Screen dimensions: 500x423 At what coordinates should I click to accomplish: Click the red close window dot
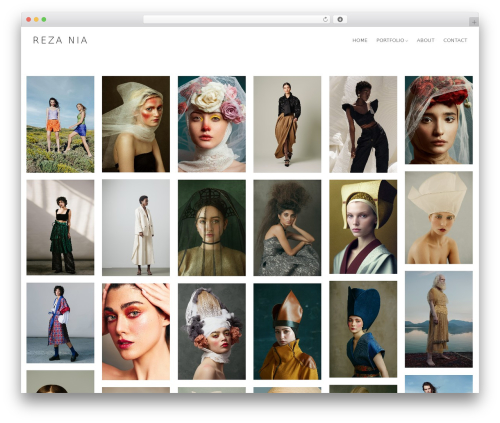click(29, 20)
